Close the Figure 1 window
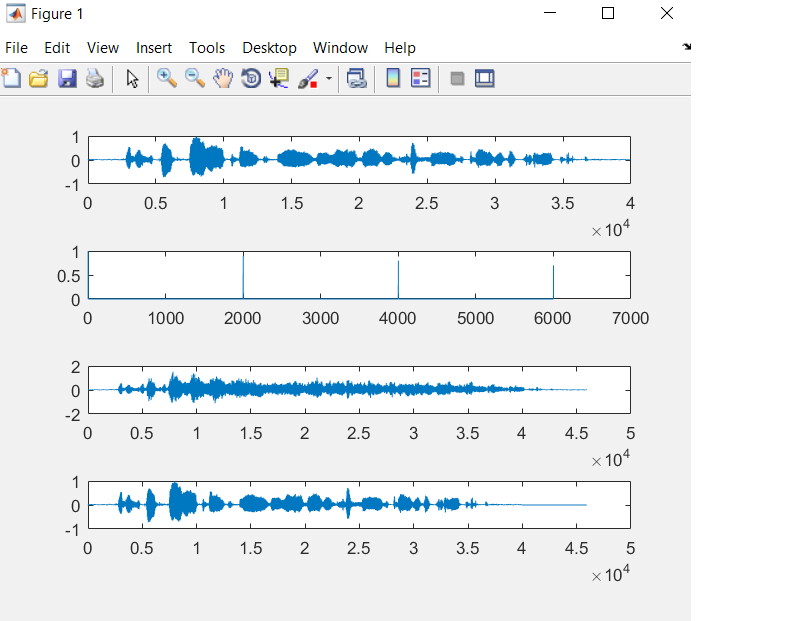799x621 pixels. tap(667, 13)
